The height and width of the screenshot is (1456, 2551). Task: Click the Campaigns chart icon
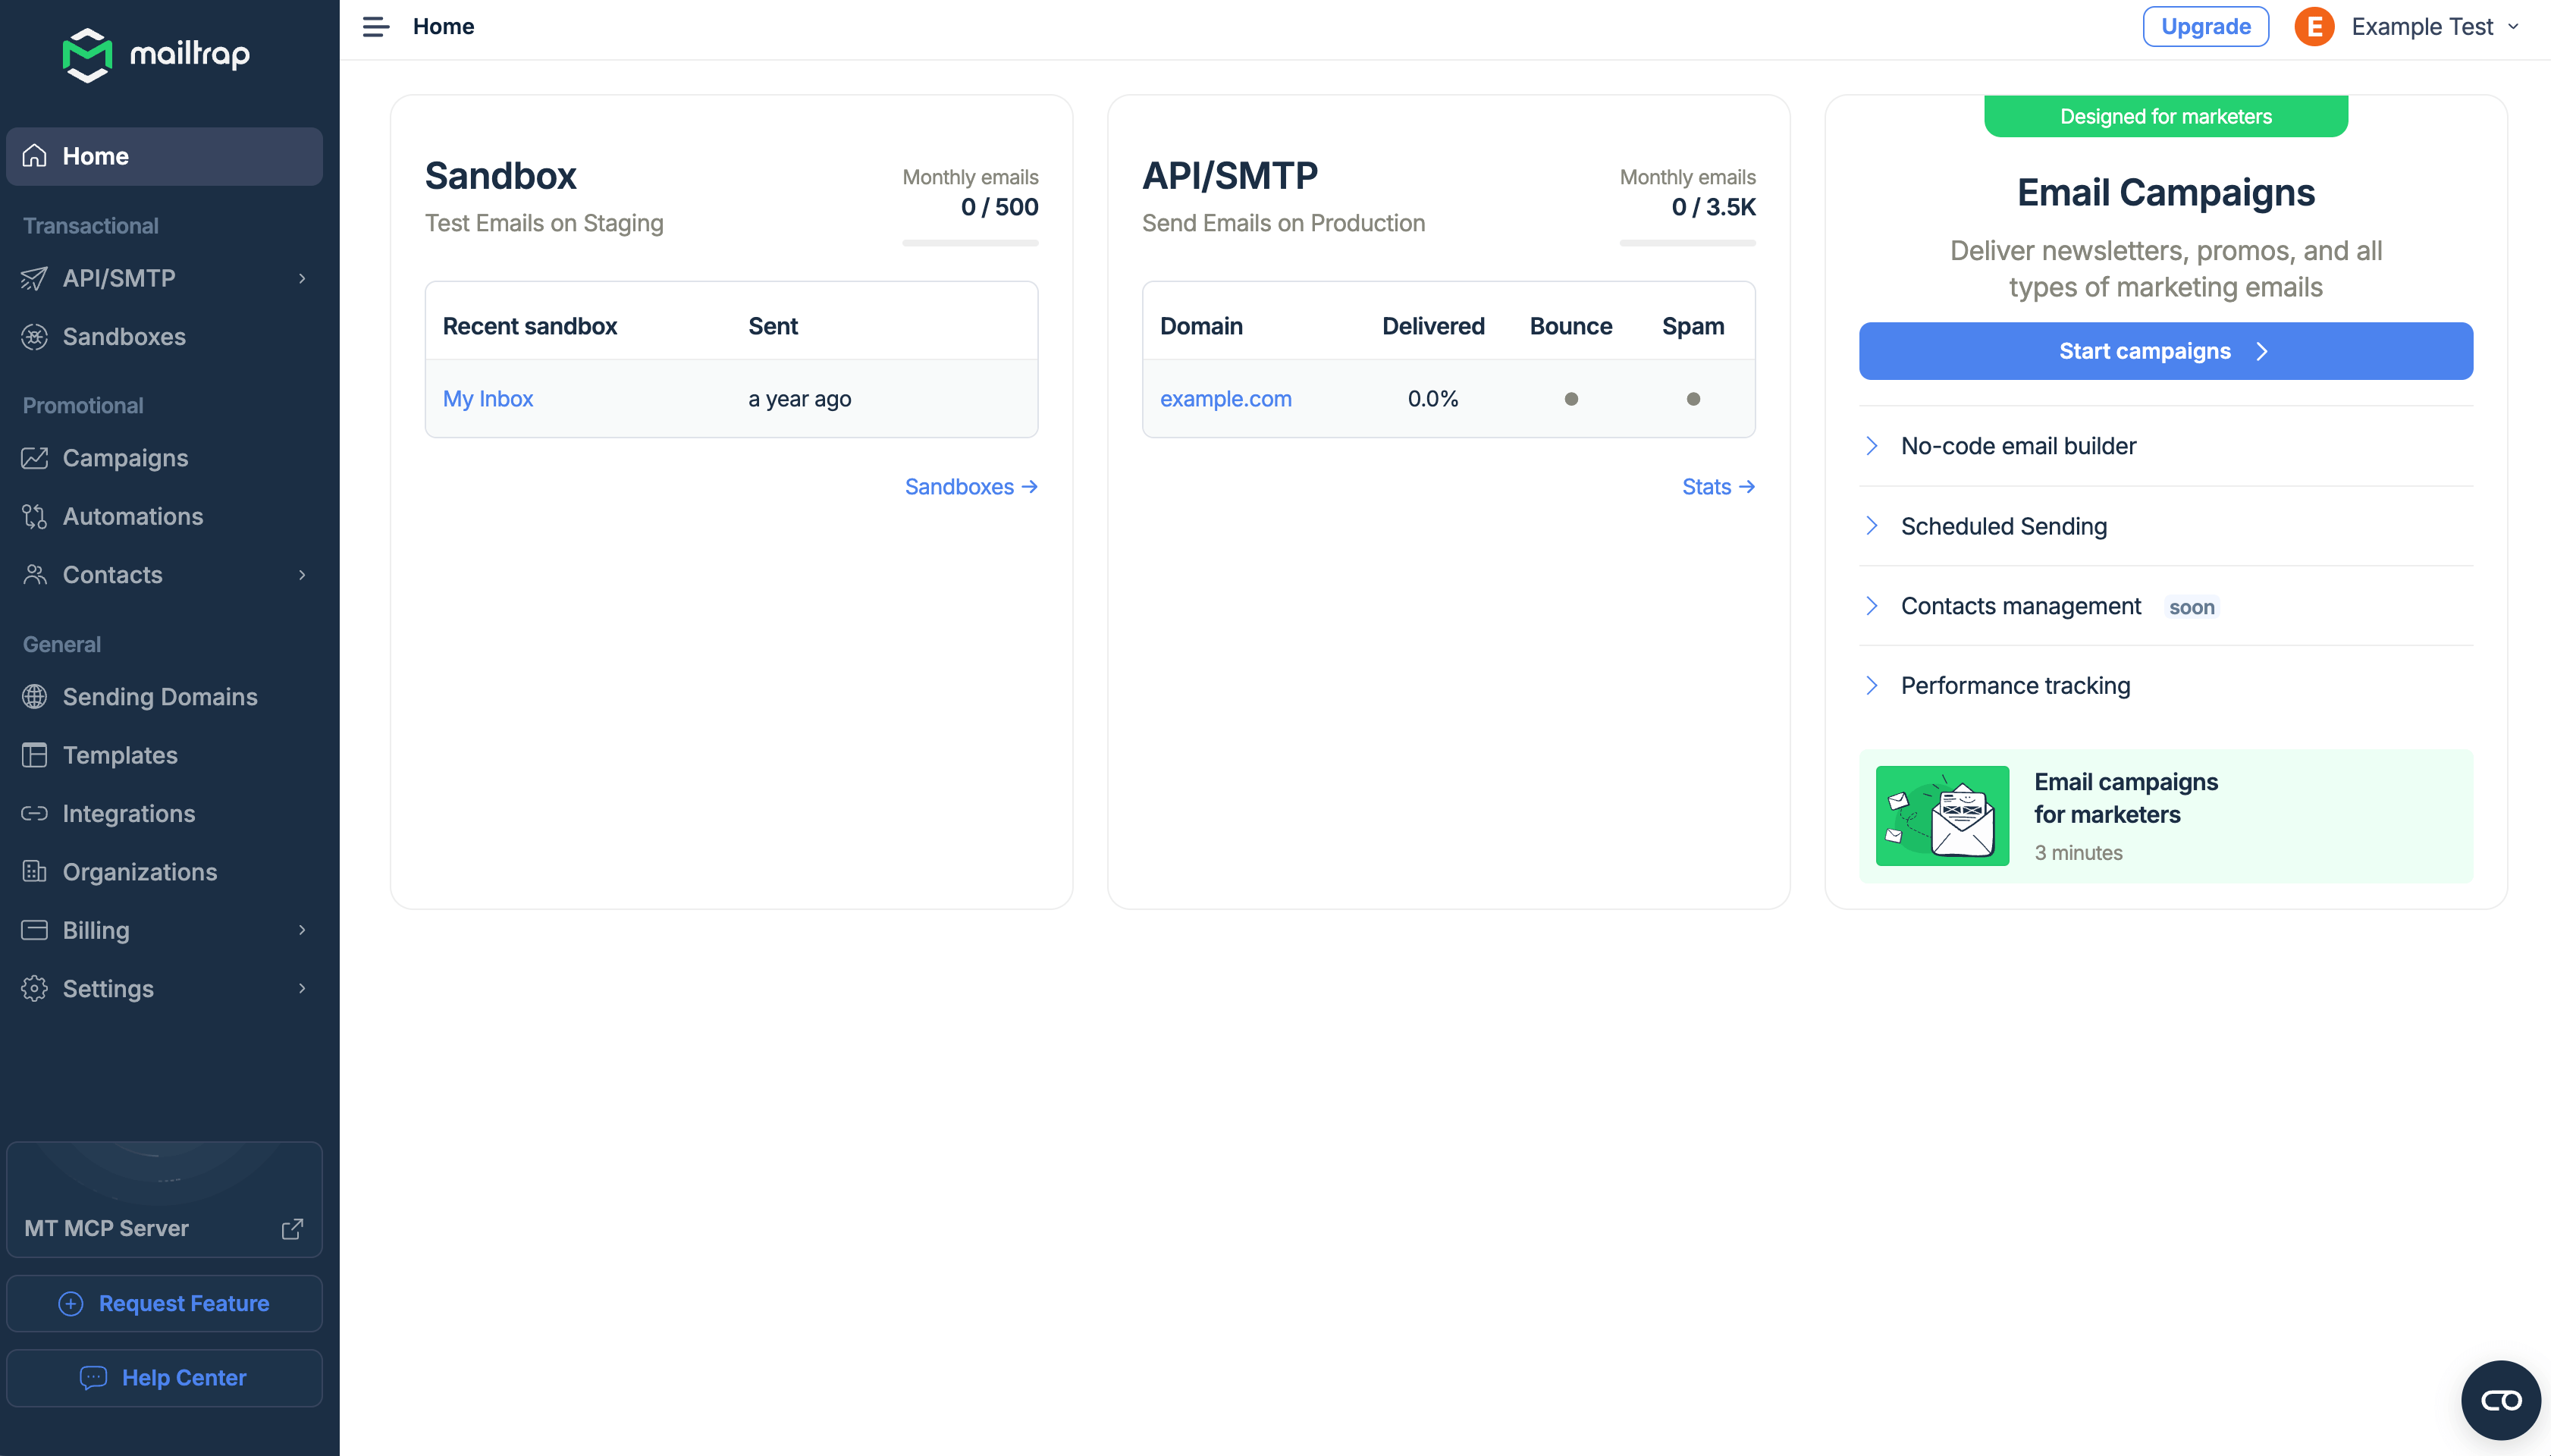[35, 458]
